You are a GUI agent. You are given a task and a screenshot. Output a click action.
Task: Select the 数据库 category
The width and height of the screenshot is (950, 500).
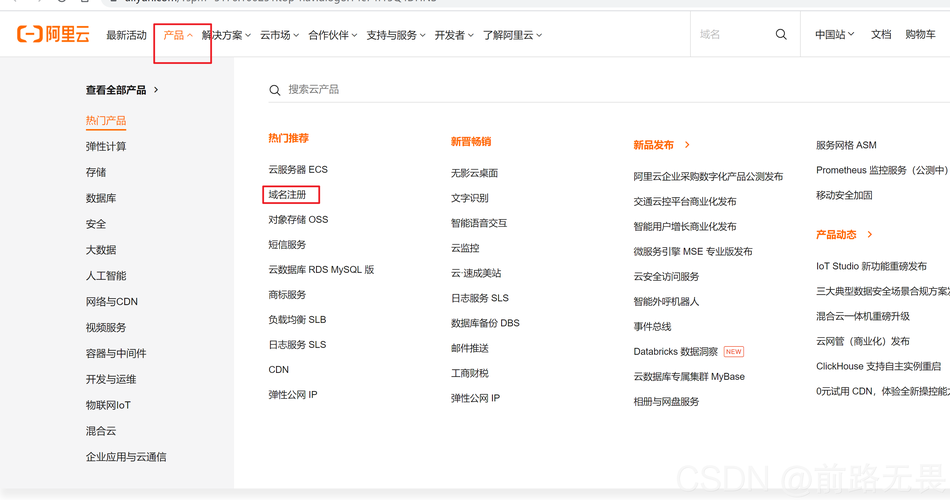101,198
